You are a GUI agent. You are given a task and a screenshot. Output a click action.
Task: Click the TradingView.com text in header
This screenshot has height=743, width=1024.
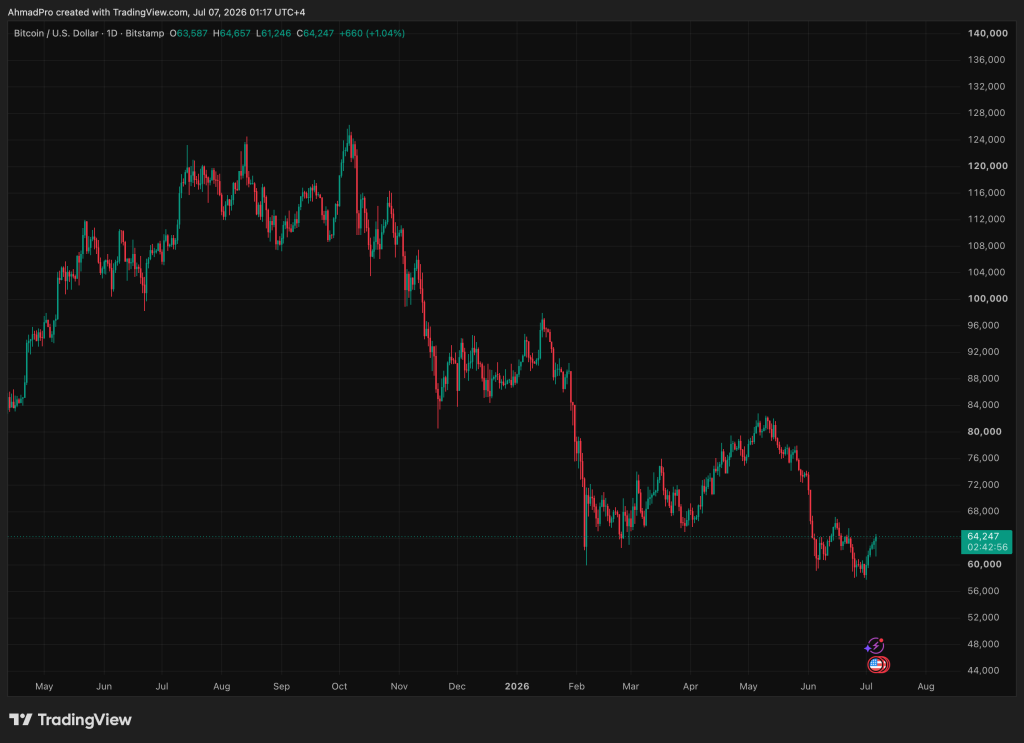[150, 12]
